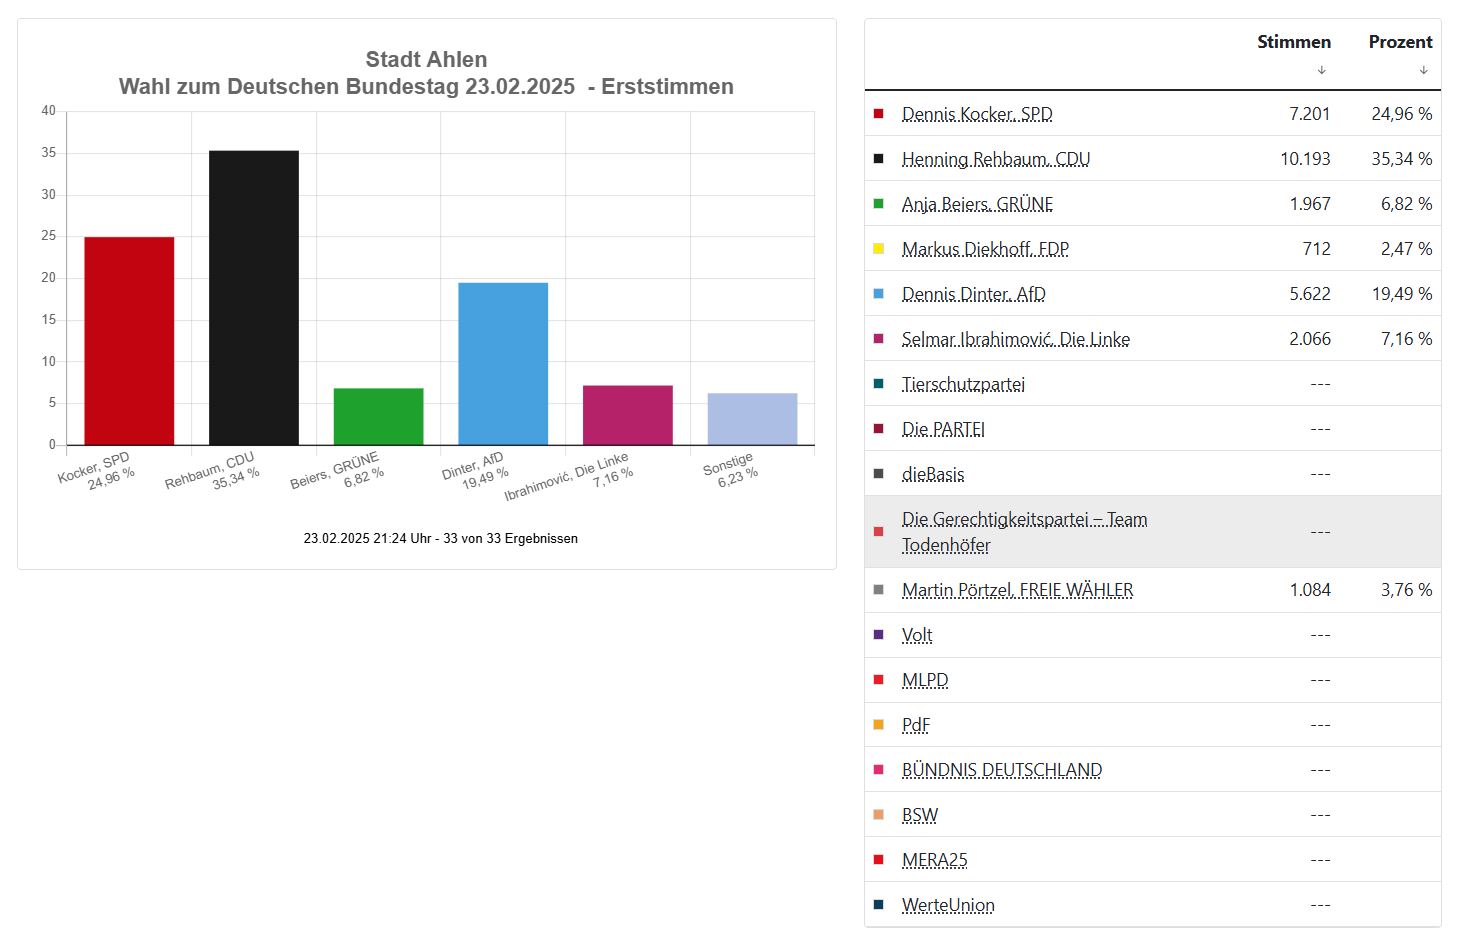Click orange PdF color swatch
1470x940 pixels.
coord(879,725)
